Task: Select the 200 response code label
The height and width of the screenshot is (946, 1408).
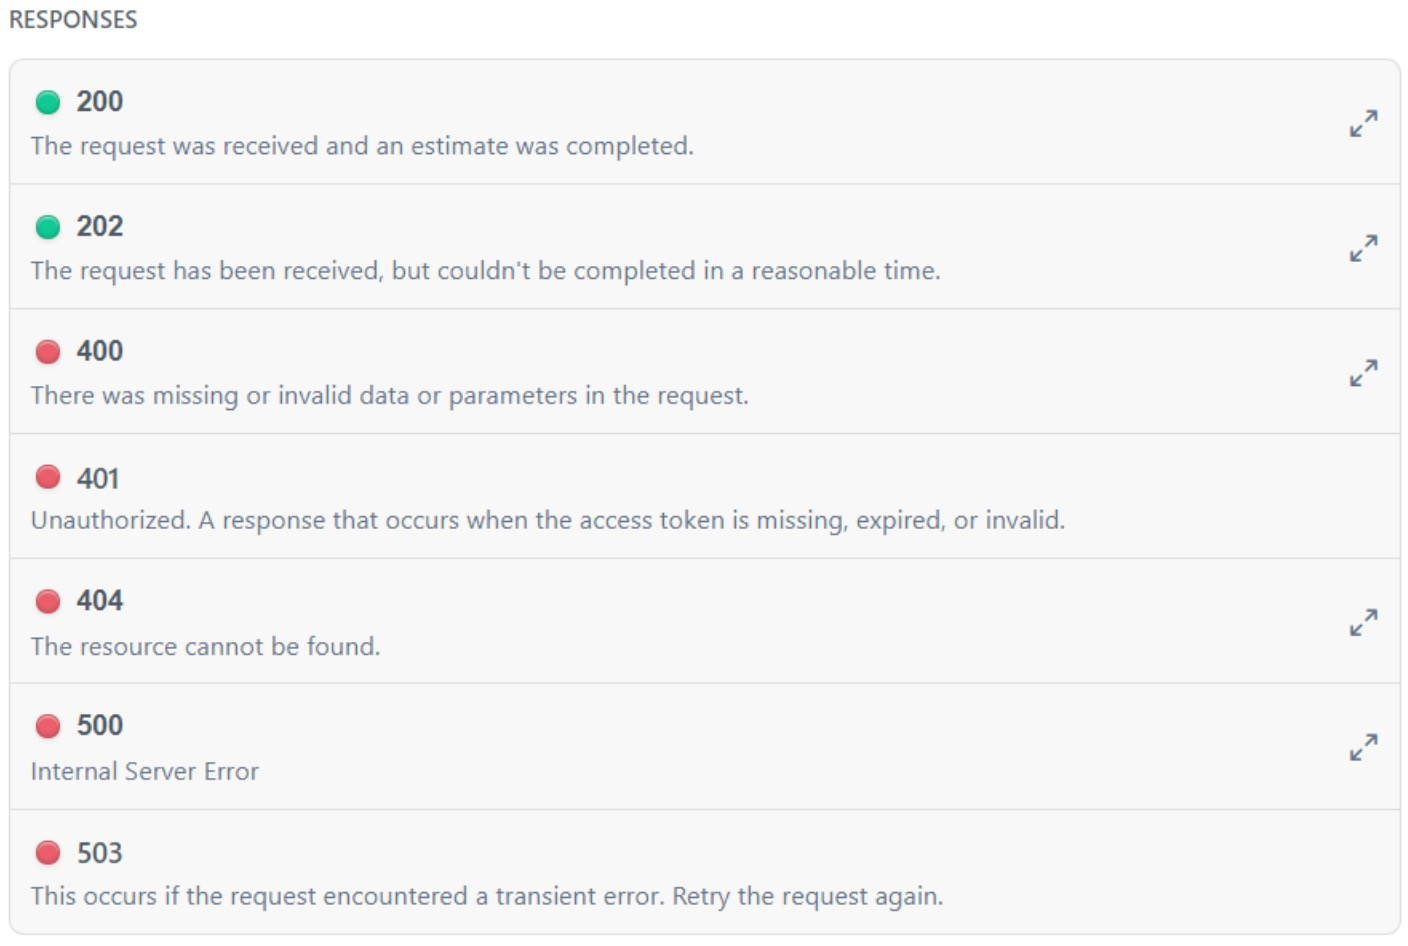Action: click(100, 102)
